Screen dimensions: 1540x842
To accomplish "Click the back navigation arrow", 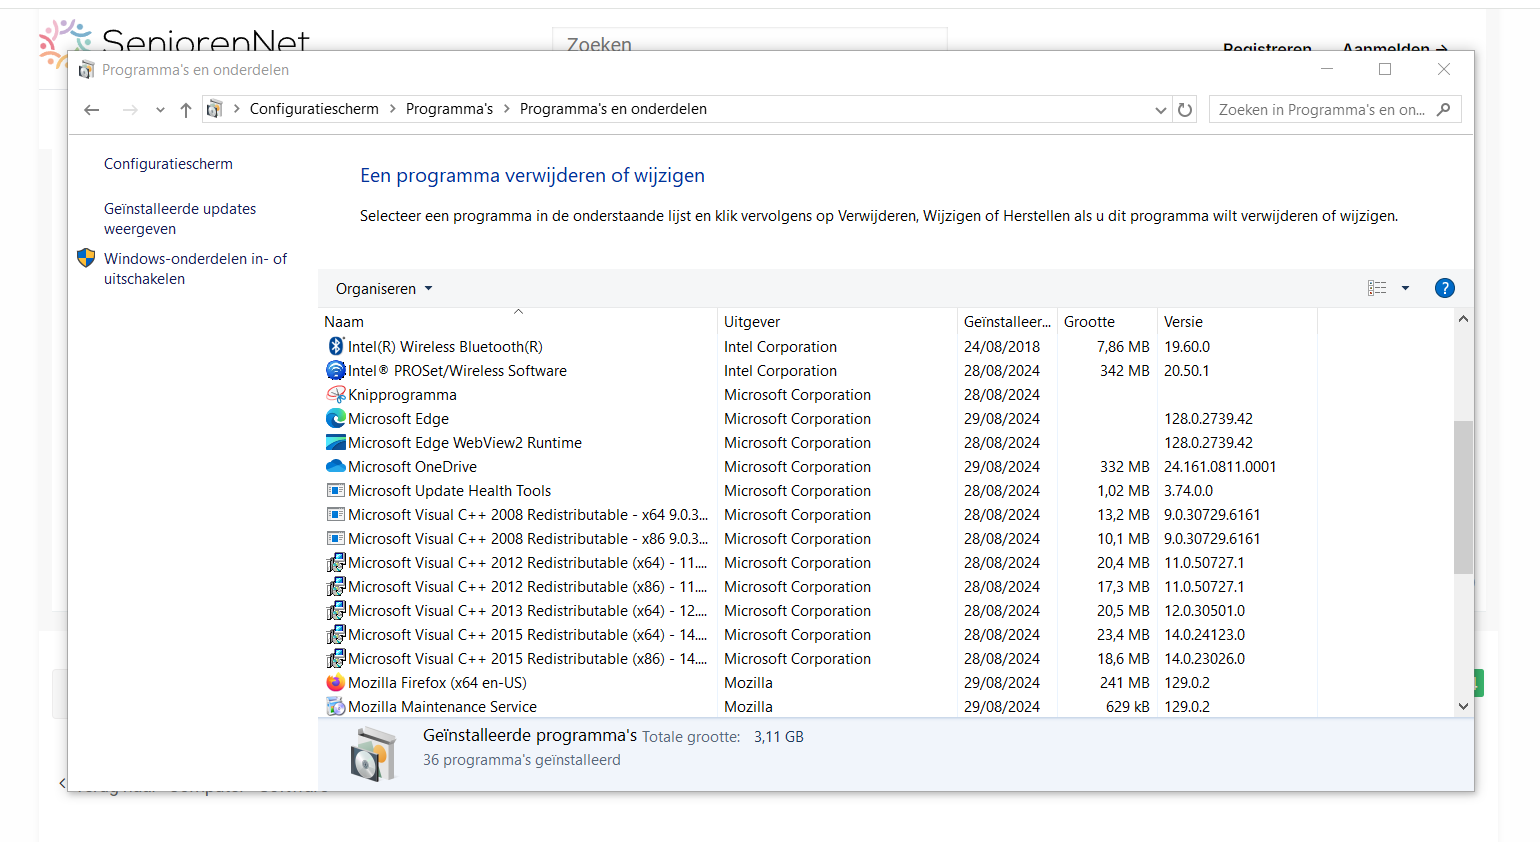I will click(x=92, y=110).
